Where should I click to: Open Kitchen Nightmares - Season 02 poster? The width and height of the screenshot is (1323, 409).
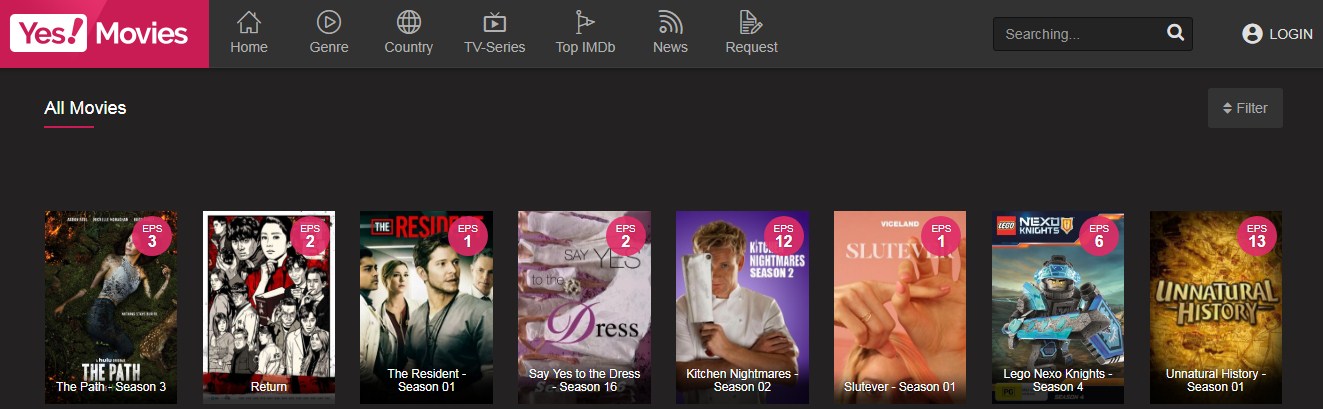pyautogui.click(x=742, y=307)
